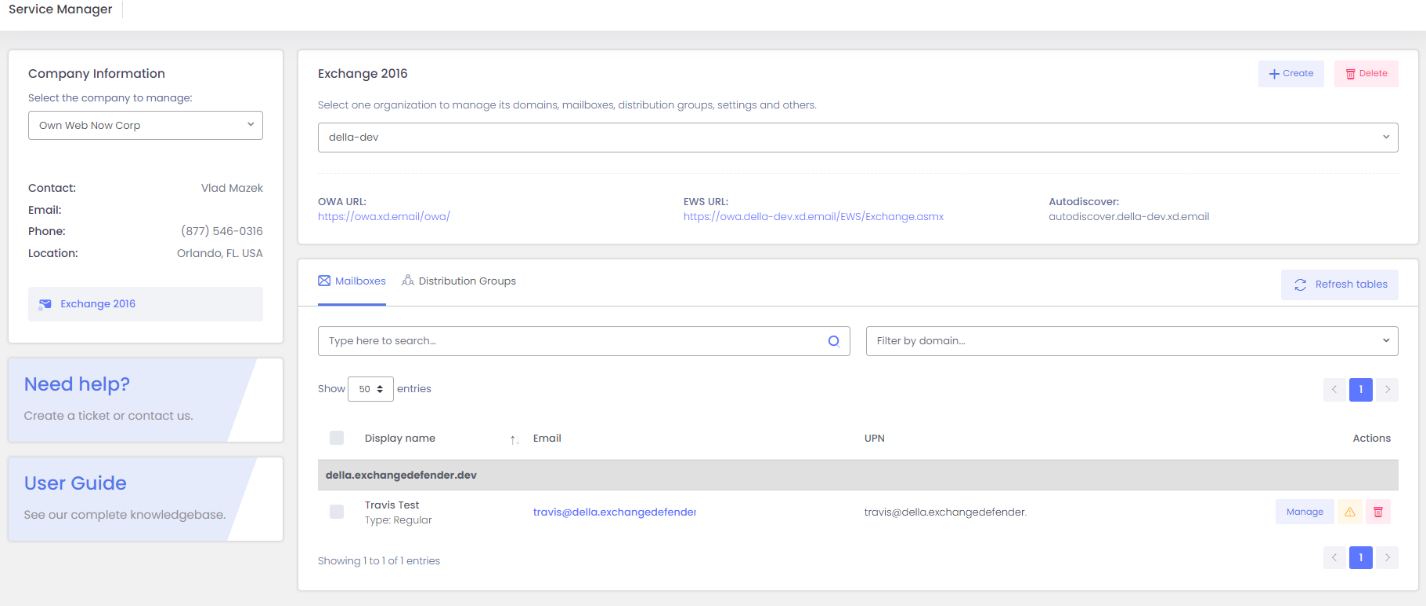Switch to the Distribution Groups tab
Screen dimensions: 1426x606
459,281
